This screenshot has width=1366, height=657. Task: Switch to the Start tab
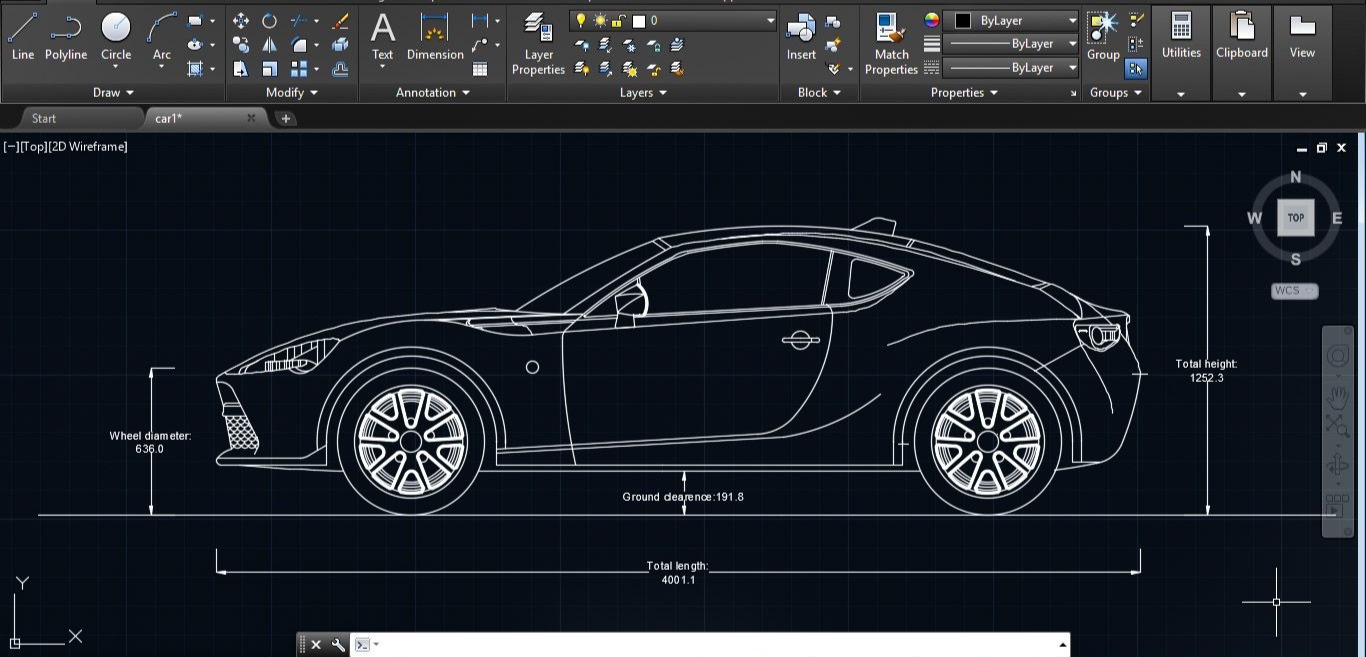tap(44, 118)
